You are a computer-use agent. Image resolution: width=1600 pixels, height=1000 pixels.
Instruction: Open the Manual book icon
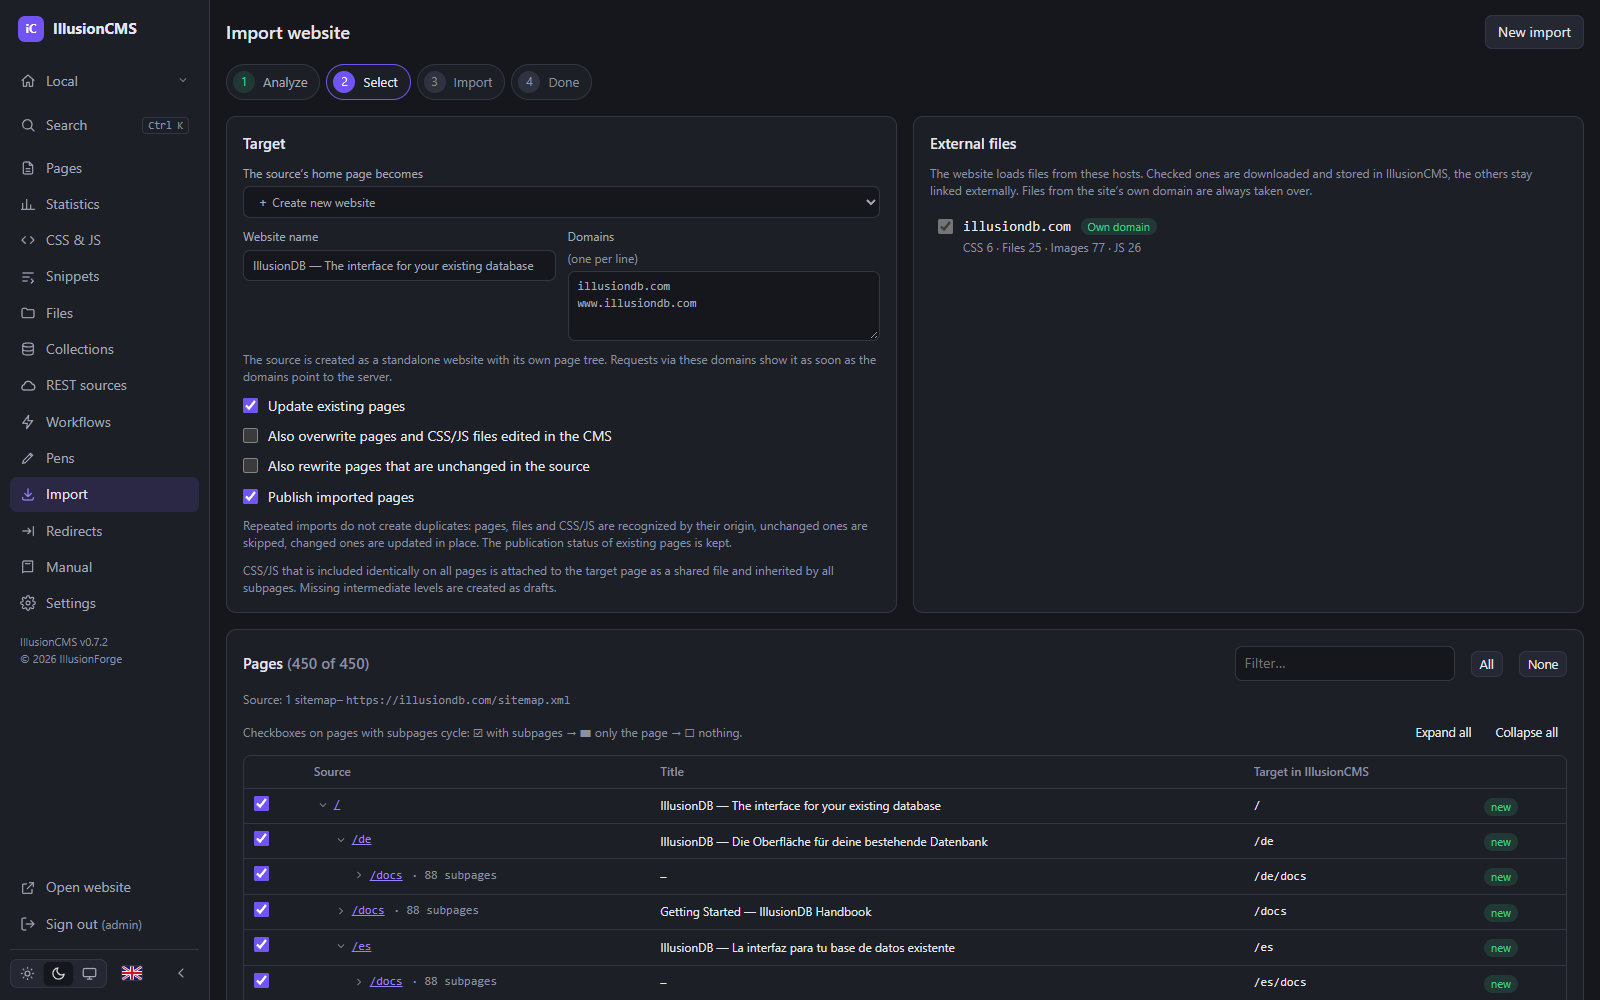point(28,567)
